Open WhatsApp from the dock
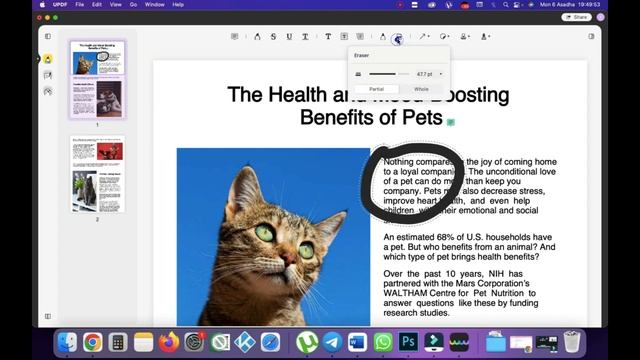640x360 pixels. point(383,342)
